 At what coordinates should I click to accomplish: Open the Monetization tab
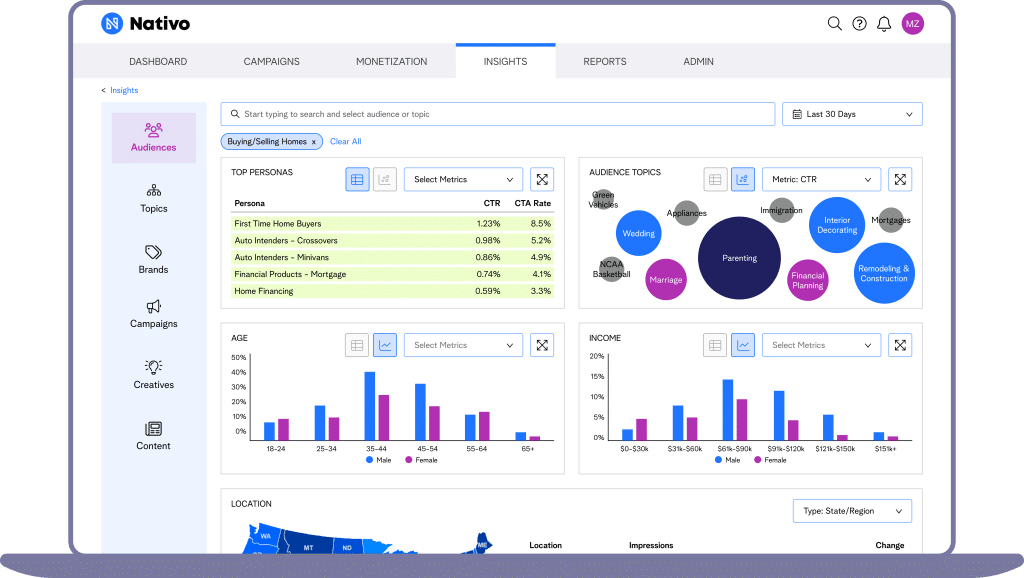point(391,61)
